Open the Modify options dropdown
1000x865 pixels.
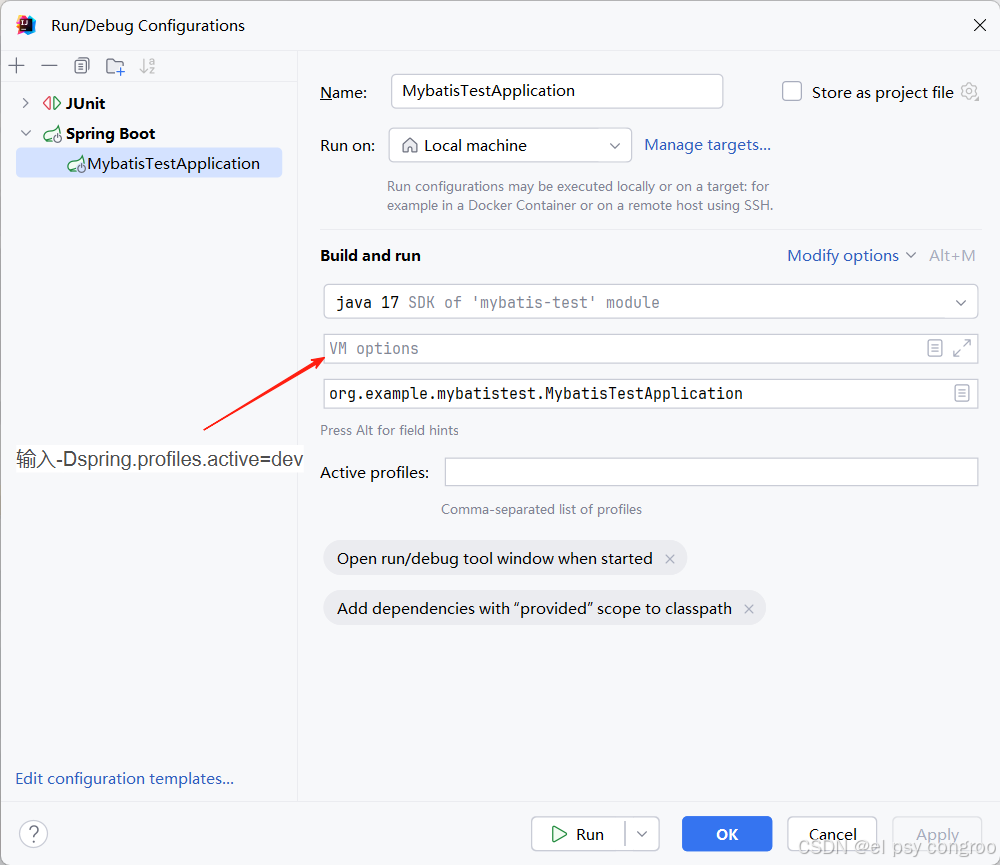[851, 256]
